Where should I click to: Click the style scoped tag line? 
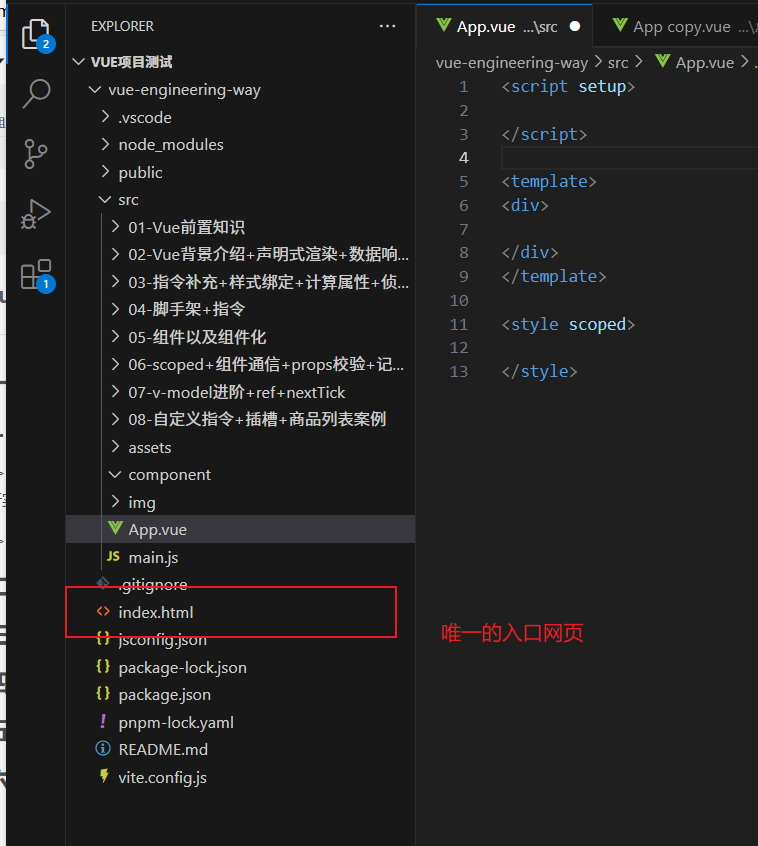tap(568, 324)
